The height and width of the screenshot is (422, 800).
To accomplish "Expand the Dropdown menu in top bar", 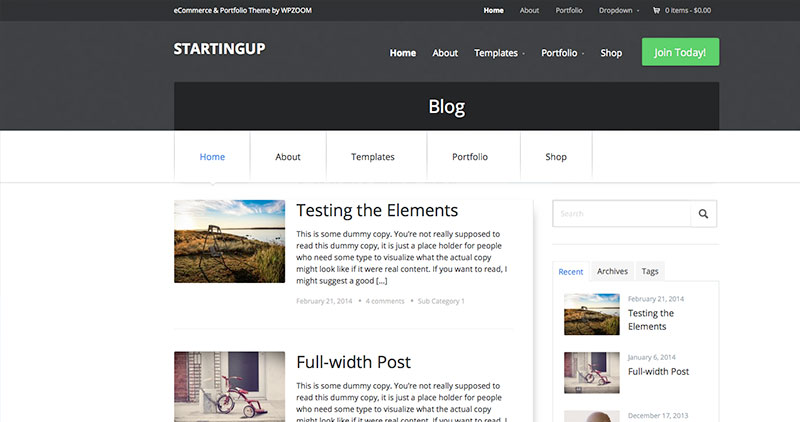I will [x=618, y=10].
